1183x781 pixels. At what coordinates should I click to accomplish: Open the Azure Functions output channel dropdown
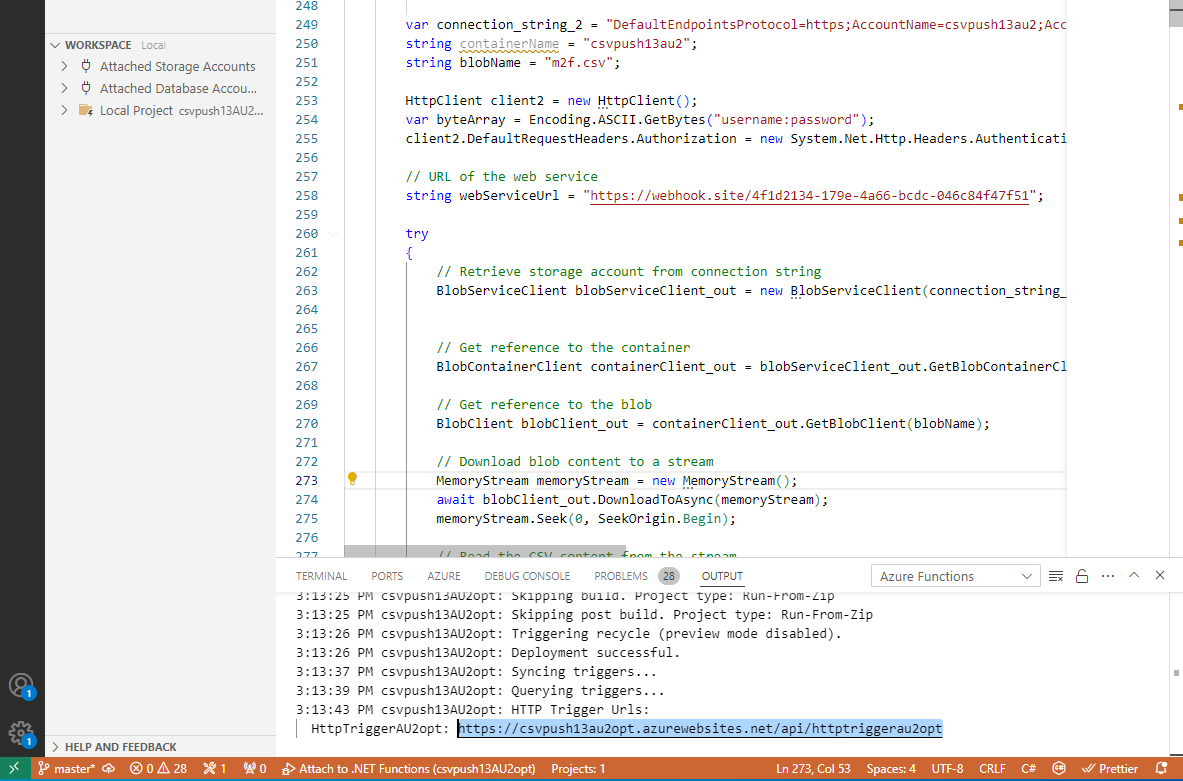click(x=955, y=576)
